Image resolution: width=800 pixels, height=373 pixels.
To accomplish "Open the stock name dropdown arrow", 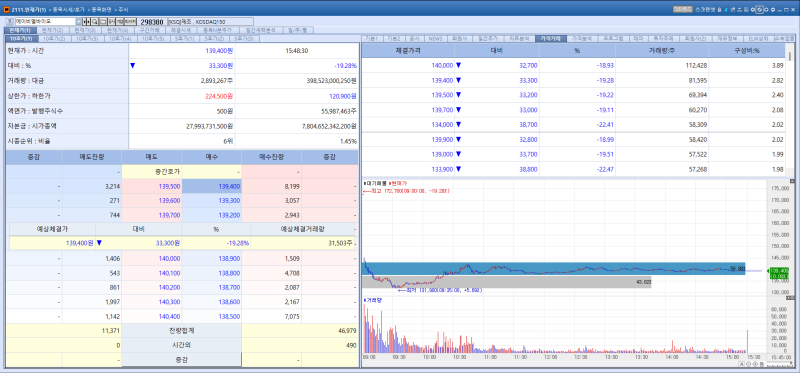I will coord(79,22).
